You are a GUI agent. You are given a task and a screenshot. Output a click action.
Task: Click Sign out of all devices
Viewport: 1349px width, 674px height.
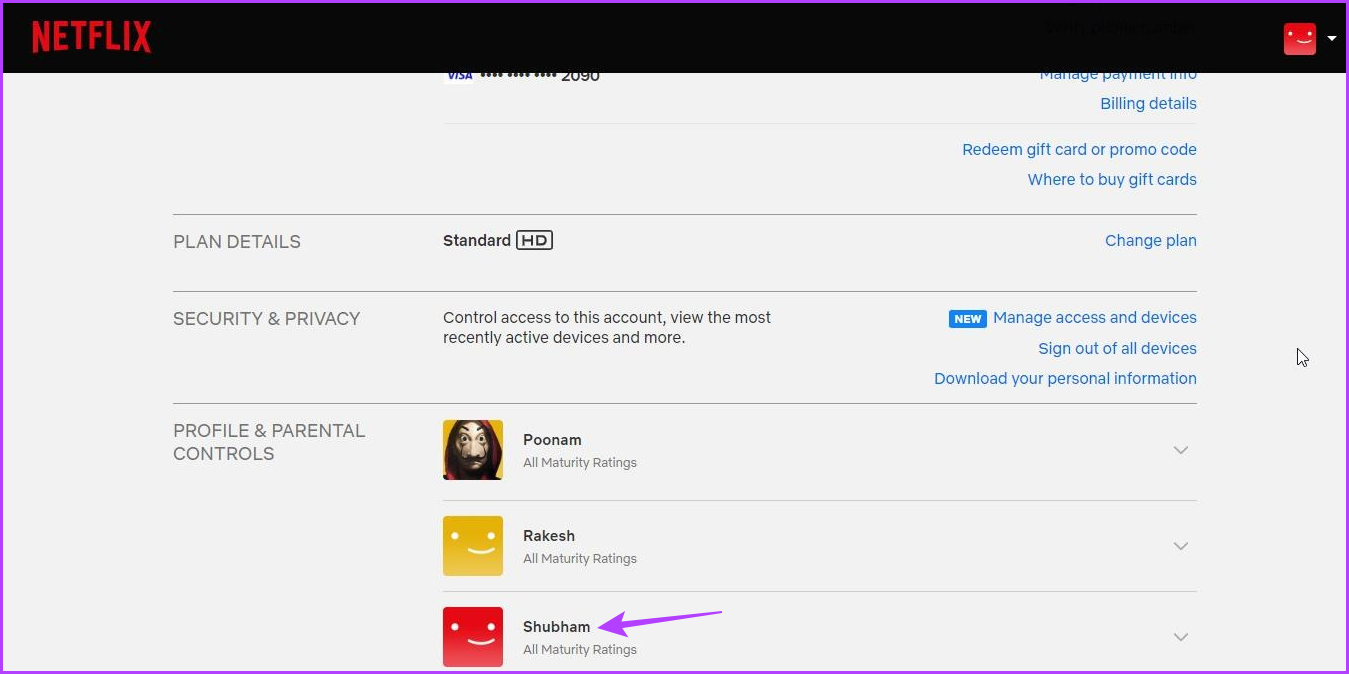coord(1117,348)
